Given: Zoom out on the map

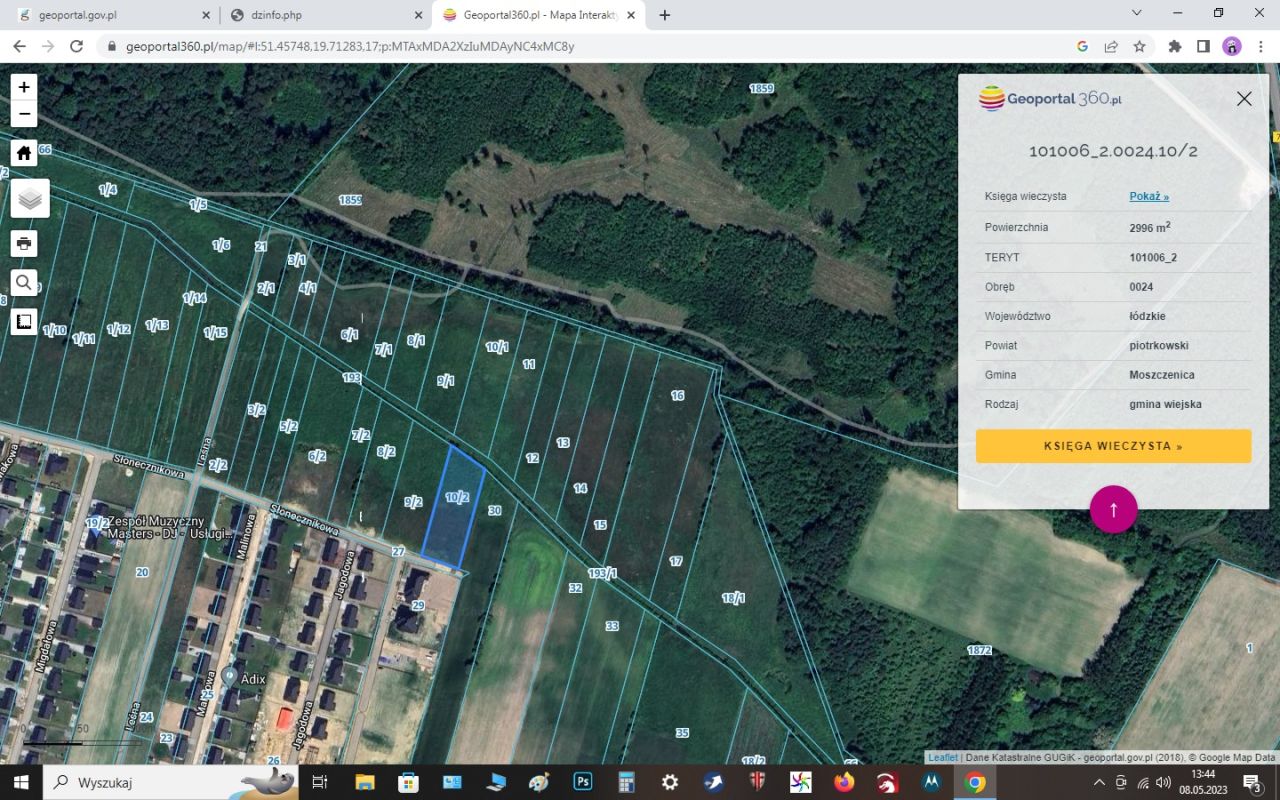Looking at the screenshot, I should click(x=23, y=113).
